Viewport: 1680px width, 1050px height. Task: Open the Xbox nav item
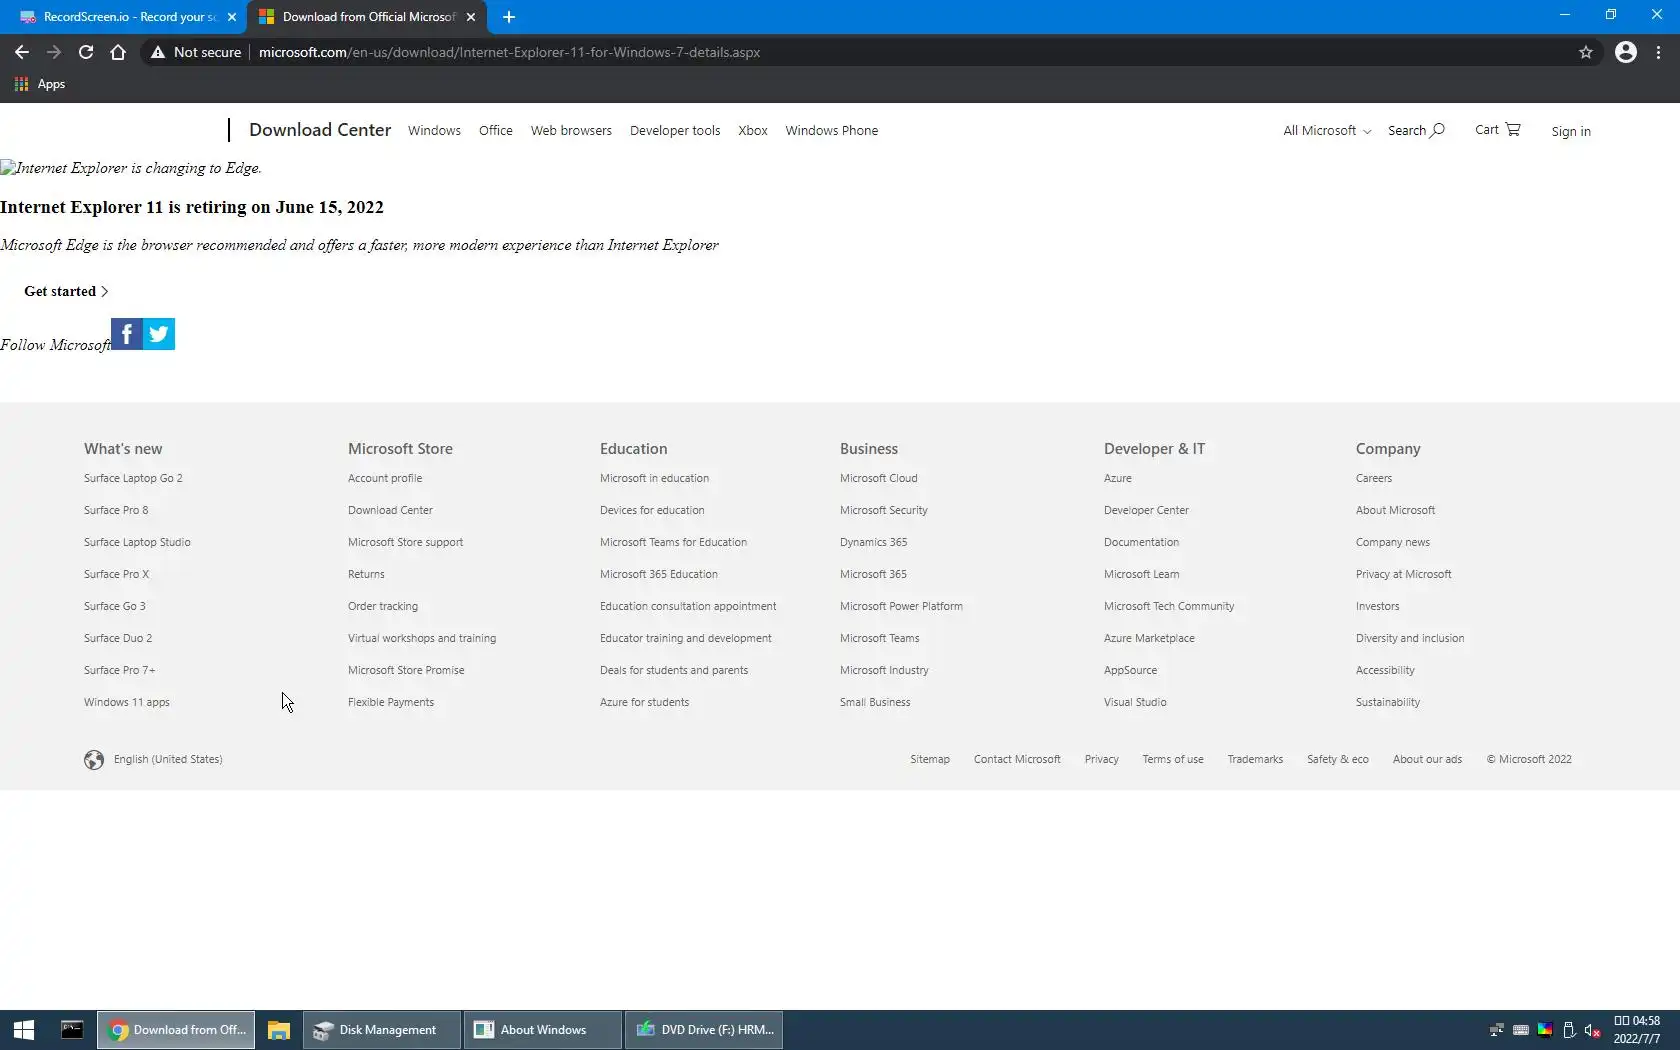753,130
